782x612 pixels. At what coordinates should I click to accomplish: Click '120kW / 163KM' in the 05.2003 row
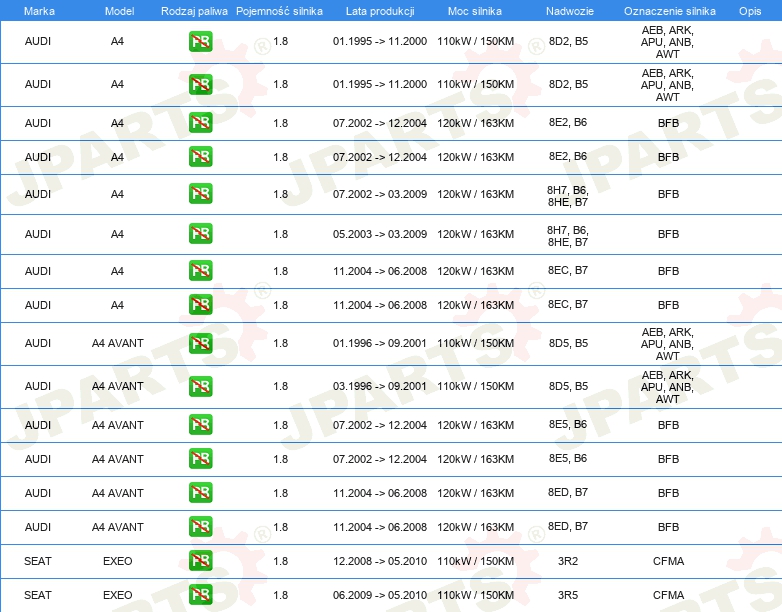tap(476, 234)
